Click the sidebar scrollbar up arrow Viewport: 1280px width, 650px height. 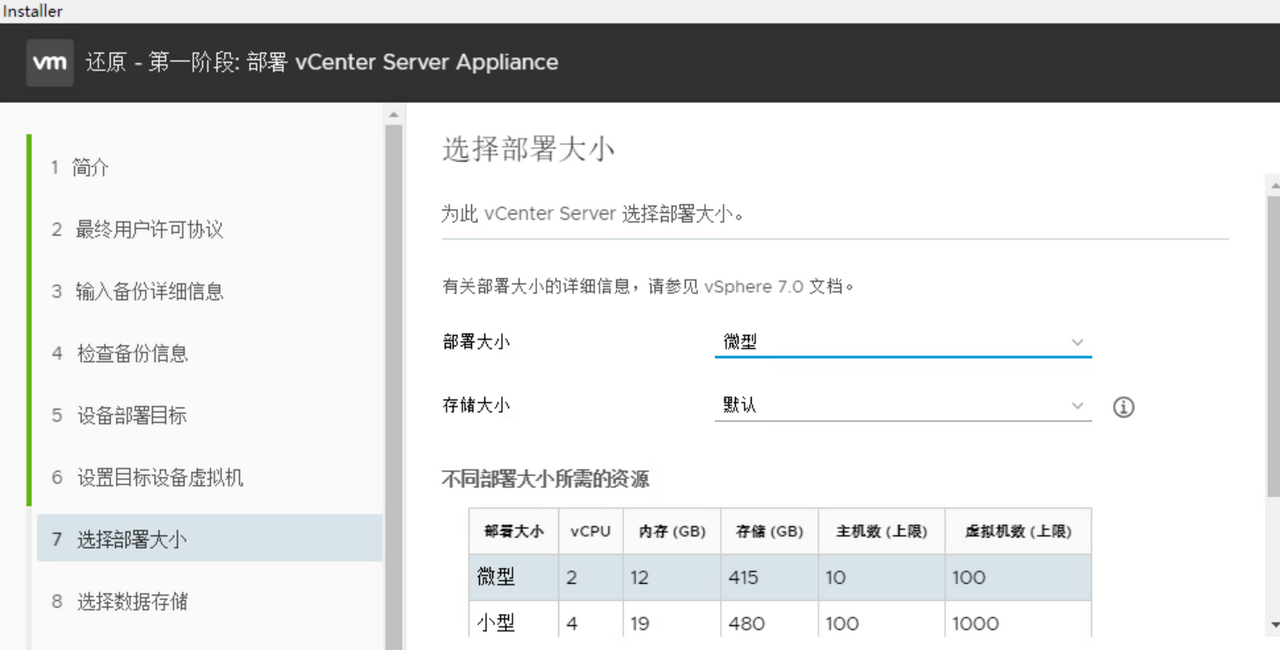394,115
